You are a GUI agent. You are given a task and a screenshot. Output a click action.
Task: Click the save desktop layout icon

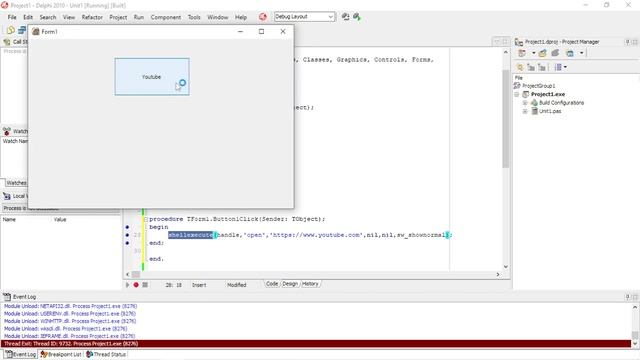(x=345, y=17)
